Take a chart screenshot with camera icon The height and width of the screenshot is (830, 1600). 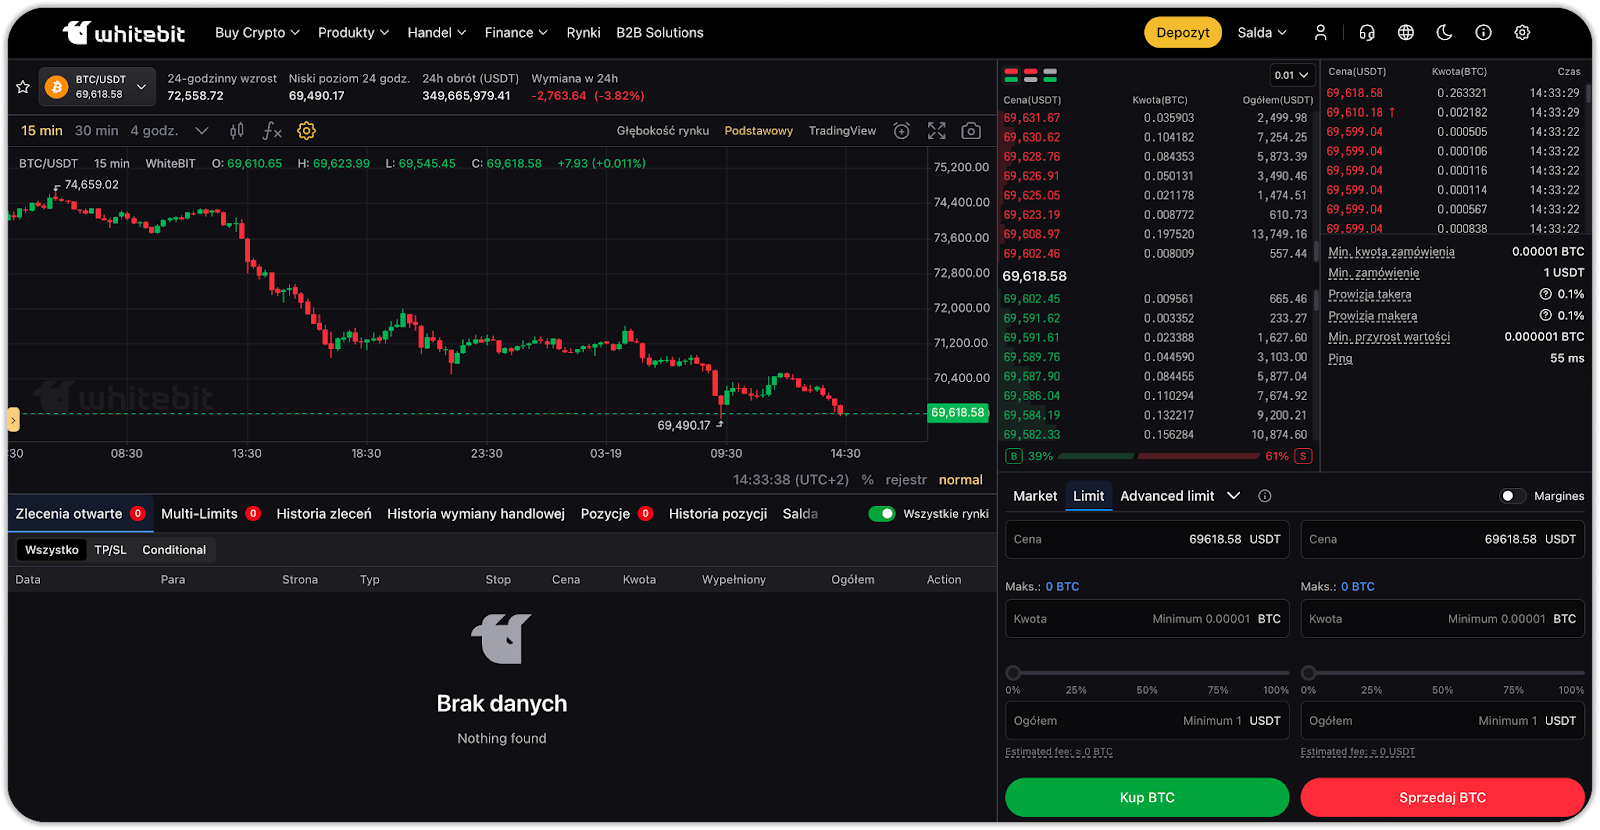click(x=970, y=131)
